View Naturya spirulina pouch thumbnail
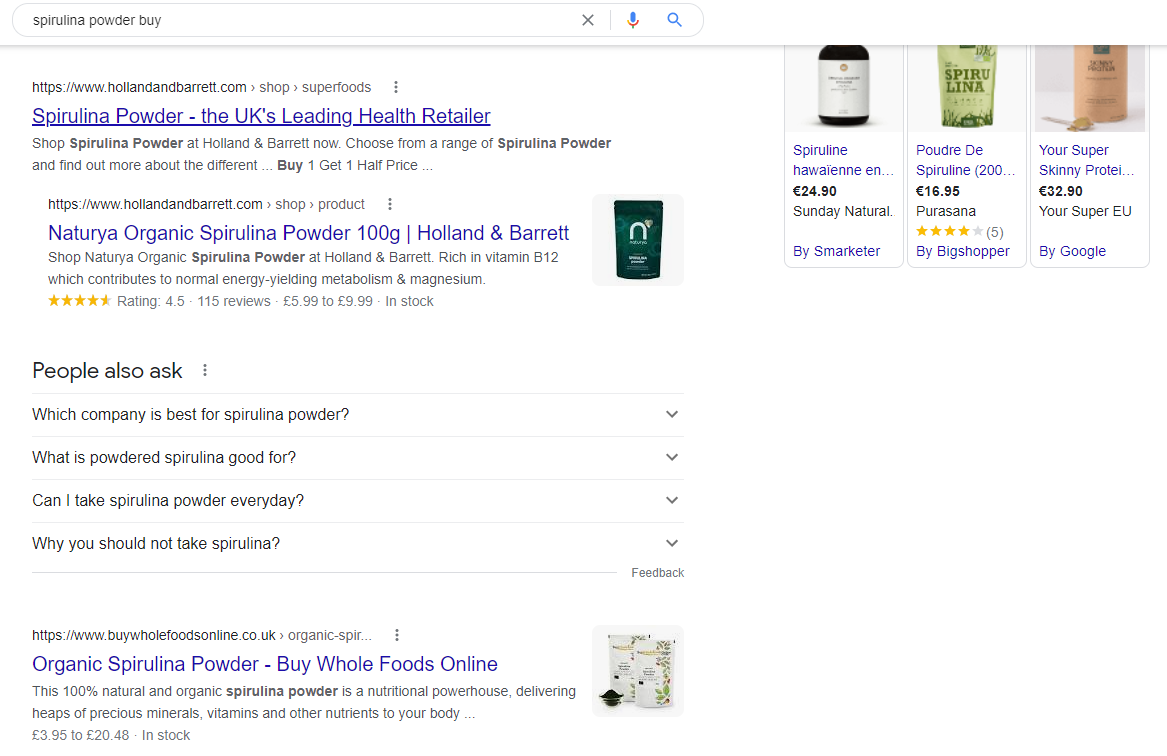 click(x=638, y=240)
